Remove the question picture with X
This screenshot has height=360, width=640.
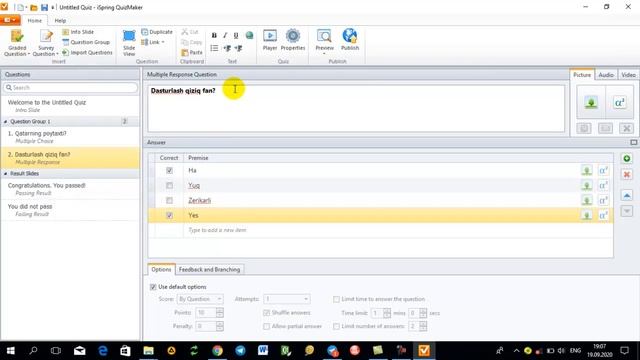[627, 129]
